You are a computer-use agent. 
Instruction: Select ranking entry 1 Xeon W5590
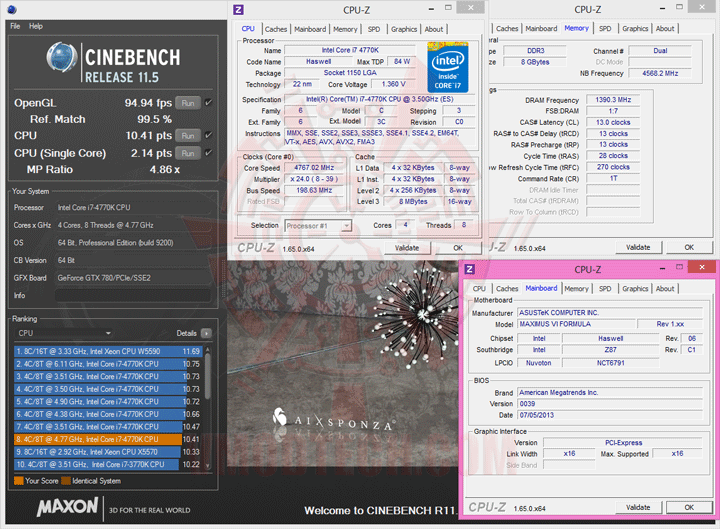click(108, 351)
